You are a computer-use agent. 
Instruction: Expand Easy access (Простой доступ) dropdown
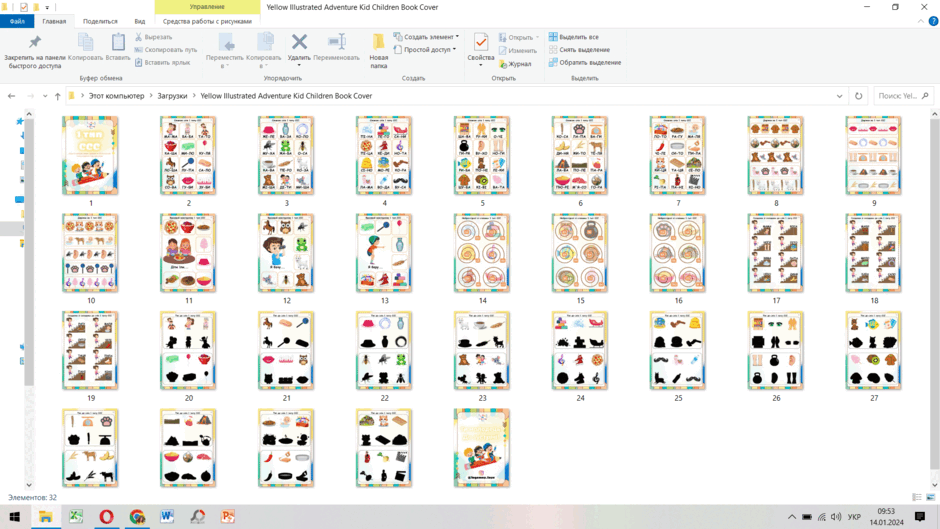coord(425,50)
